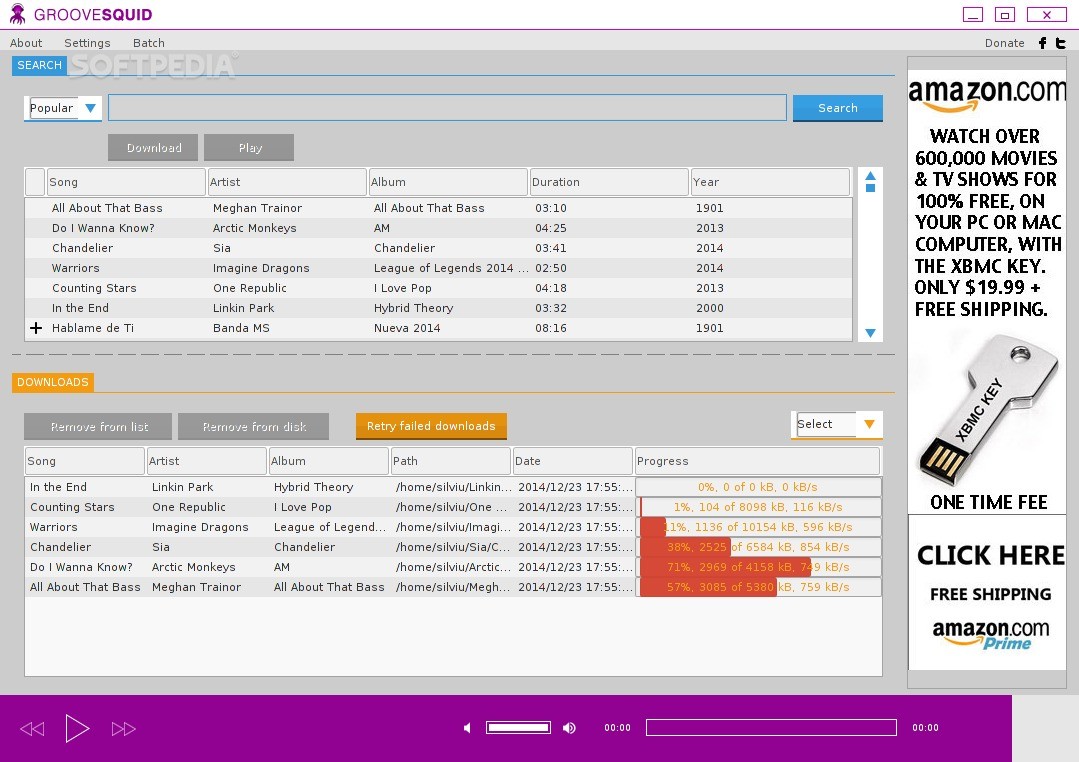This screenshot has height=762, width=1079.
Task: Click Retry failed downloads button
Action: (431, 426)
